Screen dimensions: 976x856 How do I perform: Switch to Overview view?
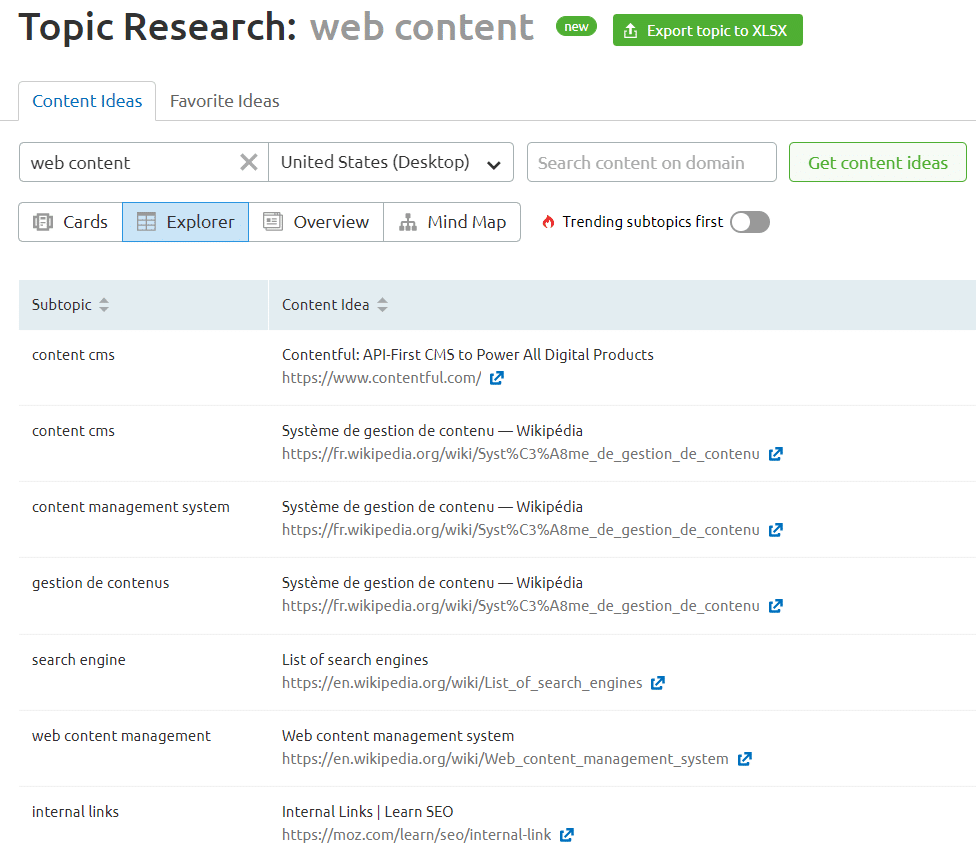point(316,222)
